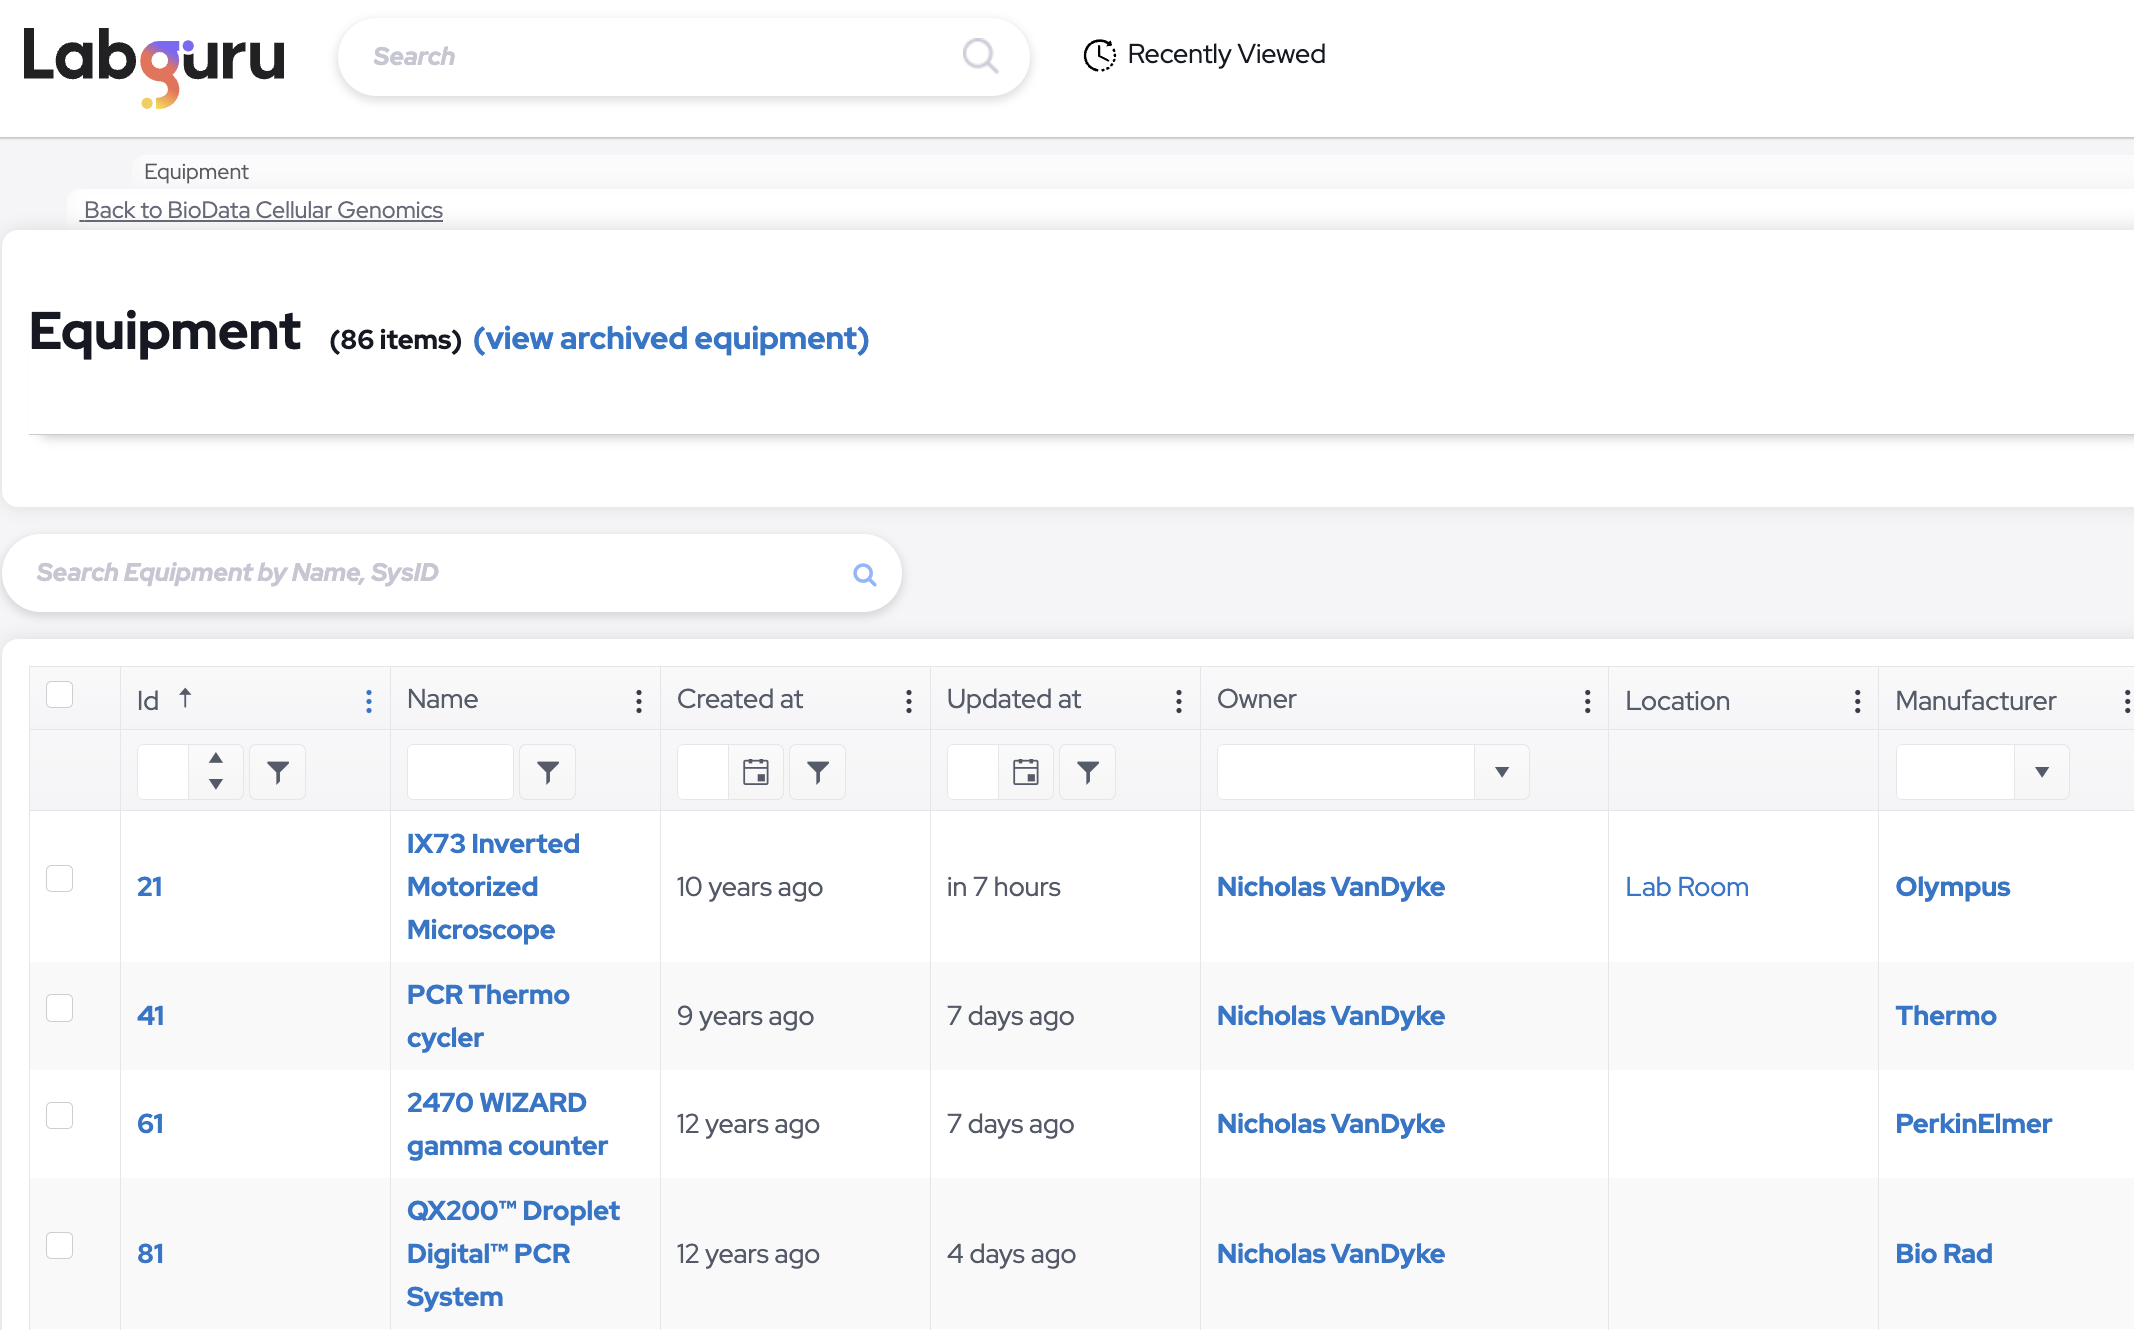Open the Location column options menu

click(x=1857, y=701)
